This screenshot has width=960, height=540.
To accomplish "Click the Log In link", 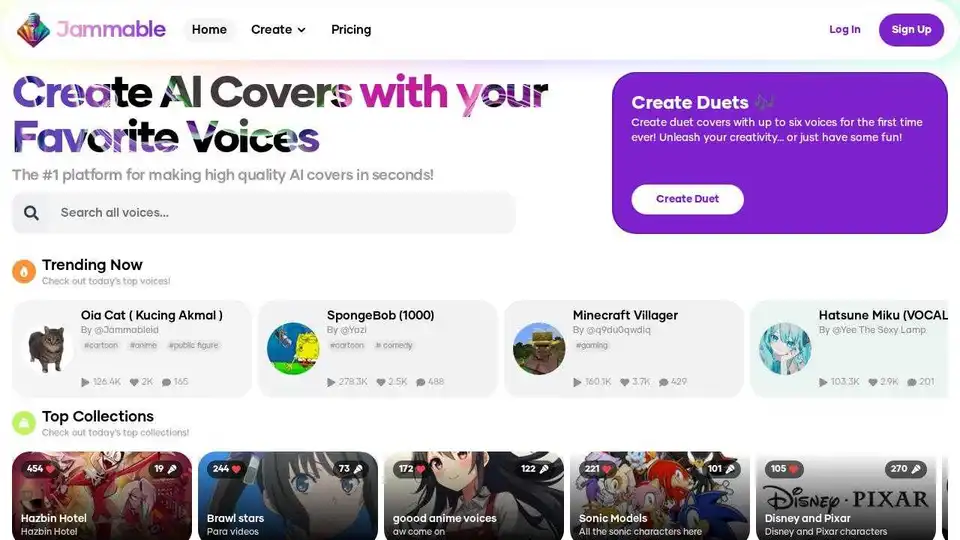I will click(844, 29).
